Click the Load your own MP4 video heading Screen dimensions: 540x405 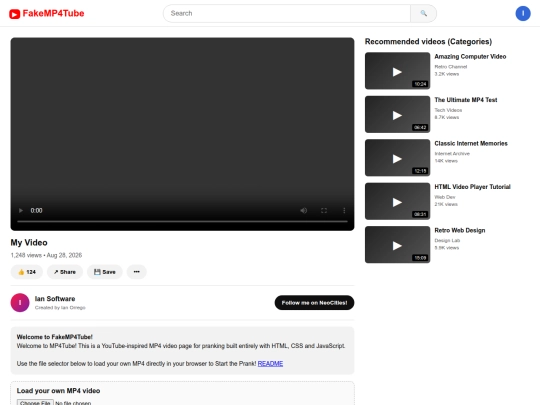(58, 391)
